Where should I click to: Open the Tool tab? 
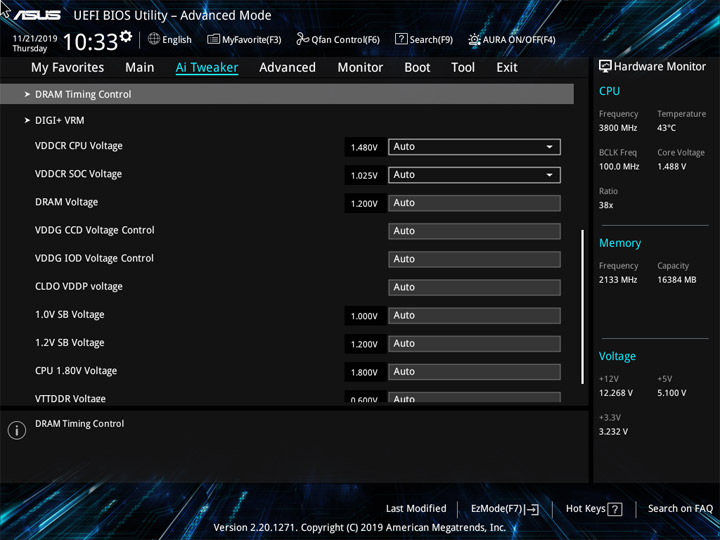tap(463, 68)
